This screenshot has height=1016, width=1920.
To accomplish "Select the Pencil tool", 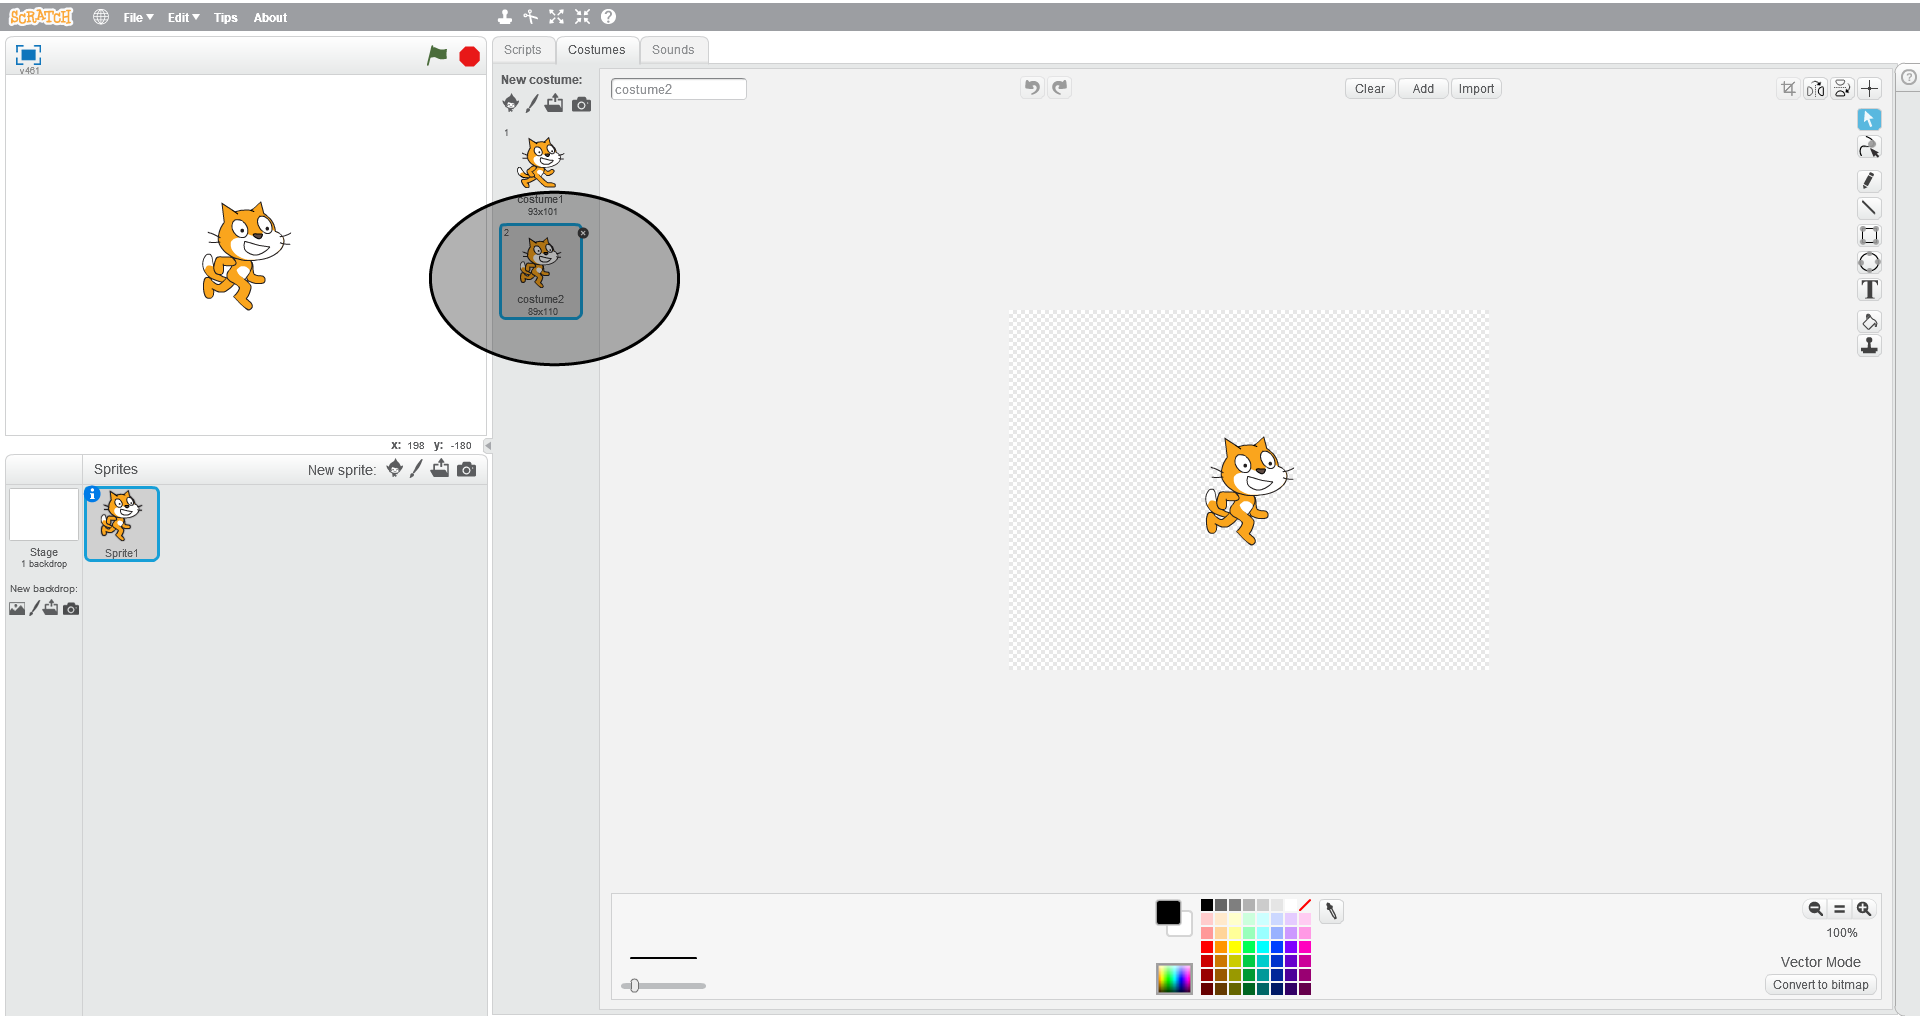I will [x=1869, y=181].
